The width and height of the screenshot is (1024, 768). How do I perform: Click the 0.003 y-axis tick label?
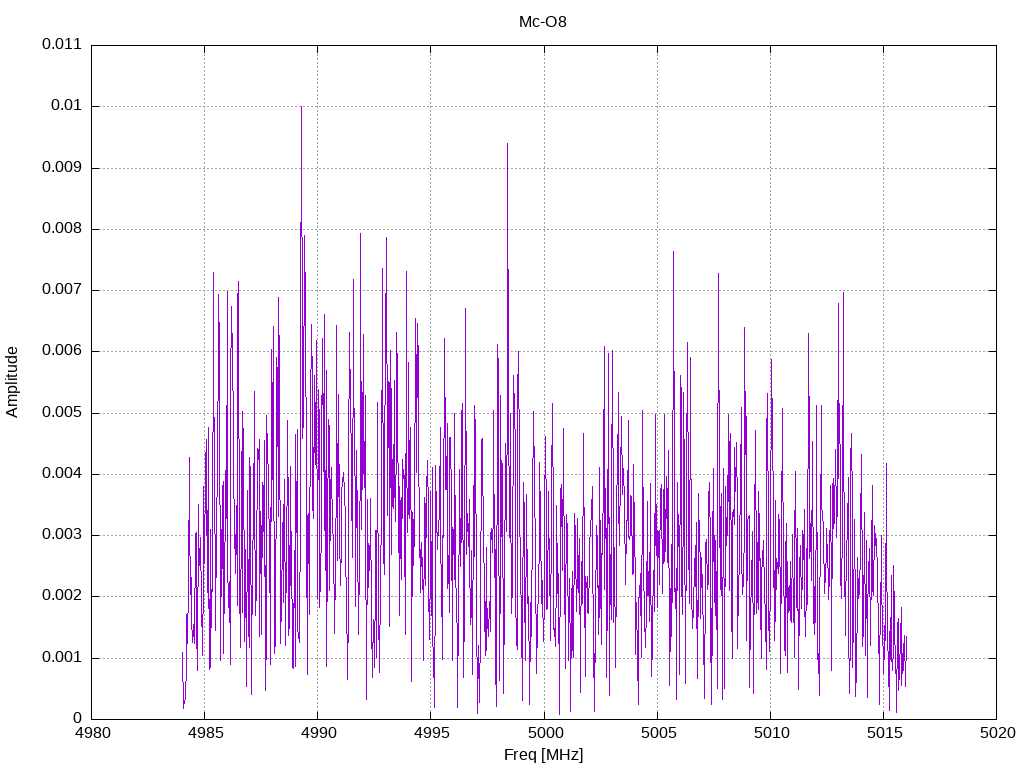(62, 534)
